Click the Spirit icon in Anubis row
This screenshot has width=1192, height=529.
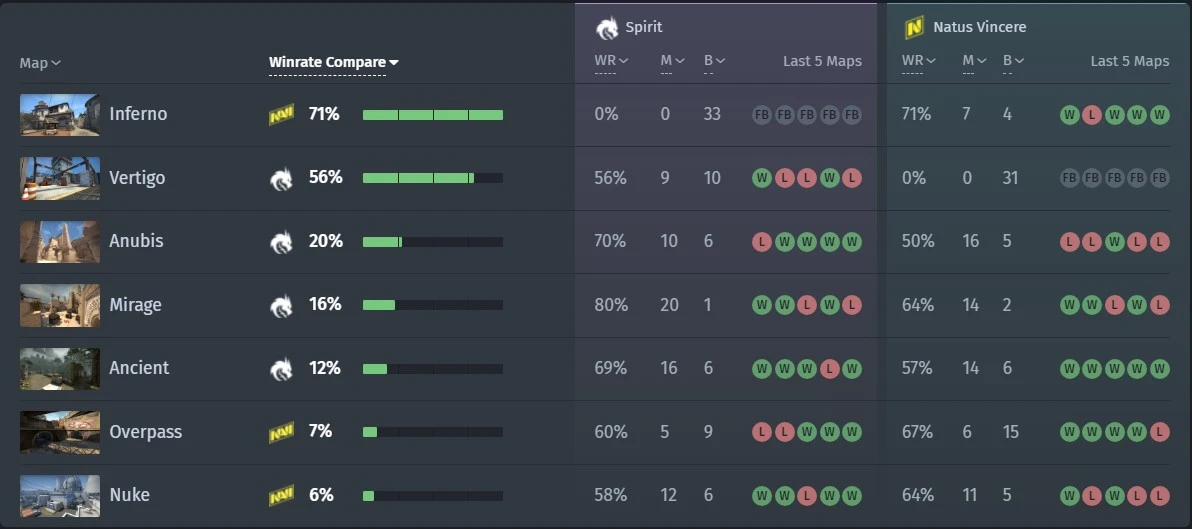(x=281, y=242)
